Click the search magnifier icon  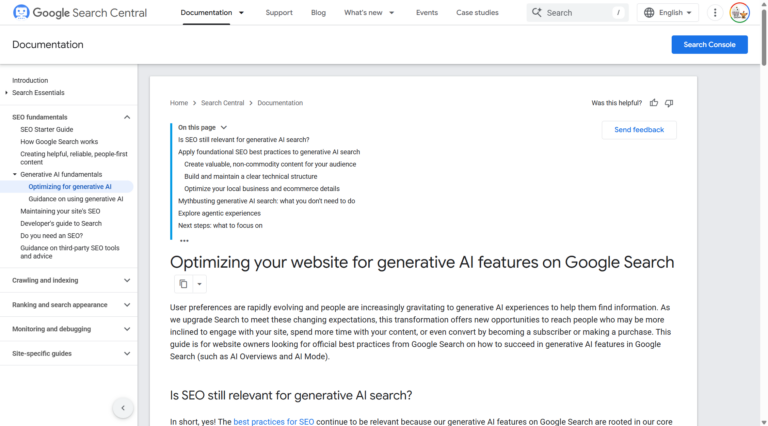[537, 13]
